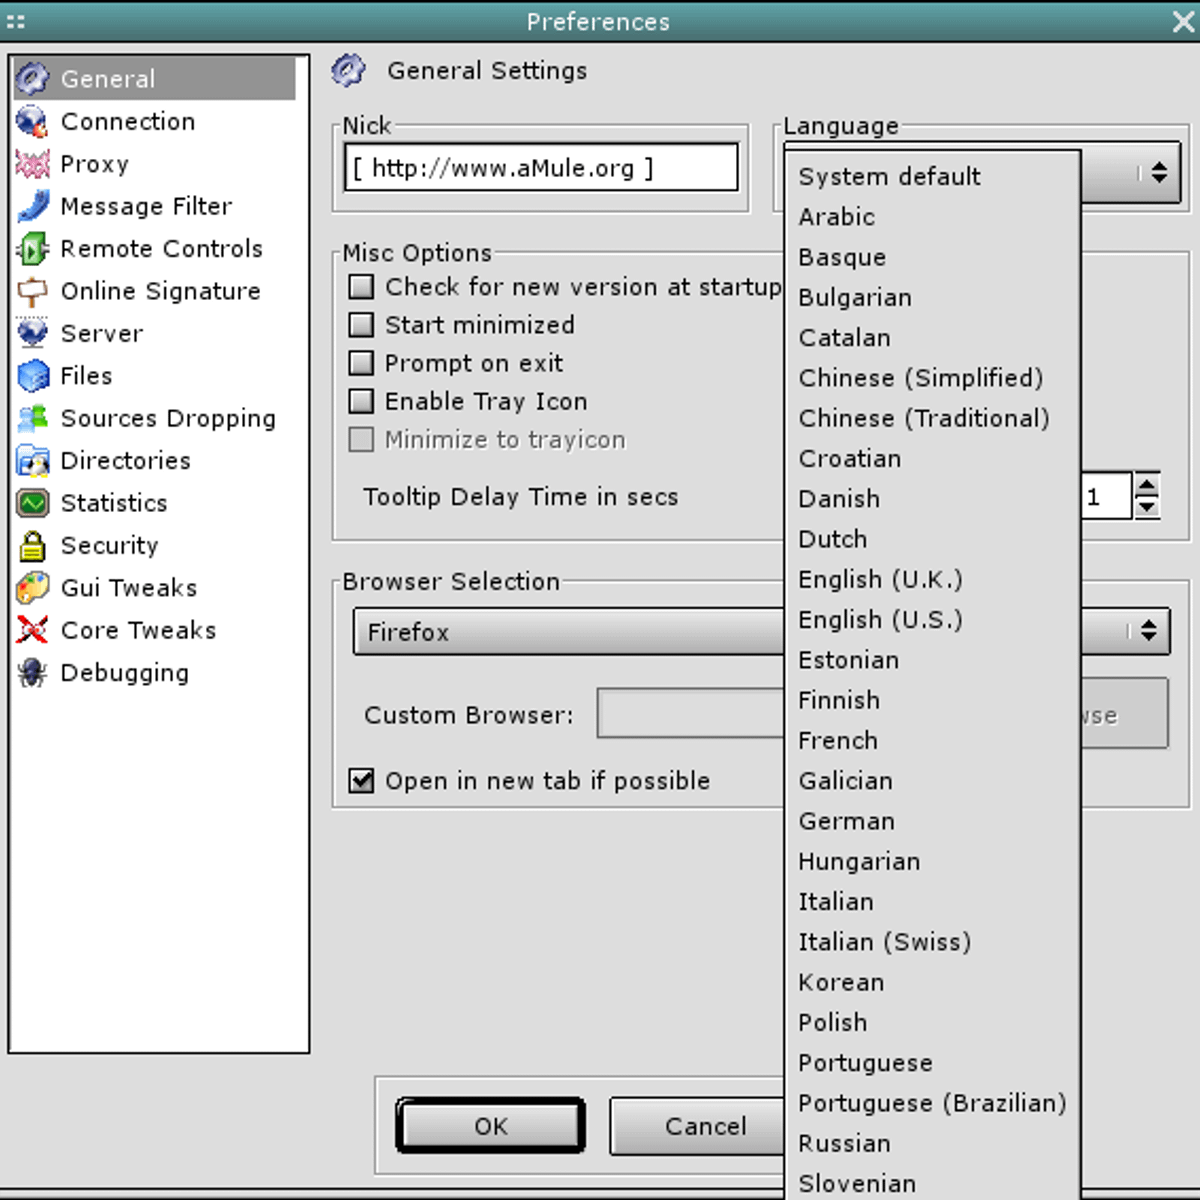Open the Sources Dropping people icon
Viewport: 1200px width, 1200px height.
[32, 418]
